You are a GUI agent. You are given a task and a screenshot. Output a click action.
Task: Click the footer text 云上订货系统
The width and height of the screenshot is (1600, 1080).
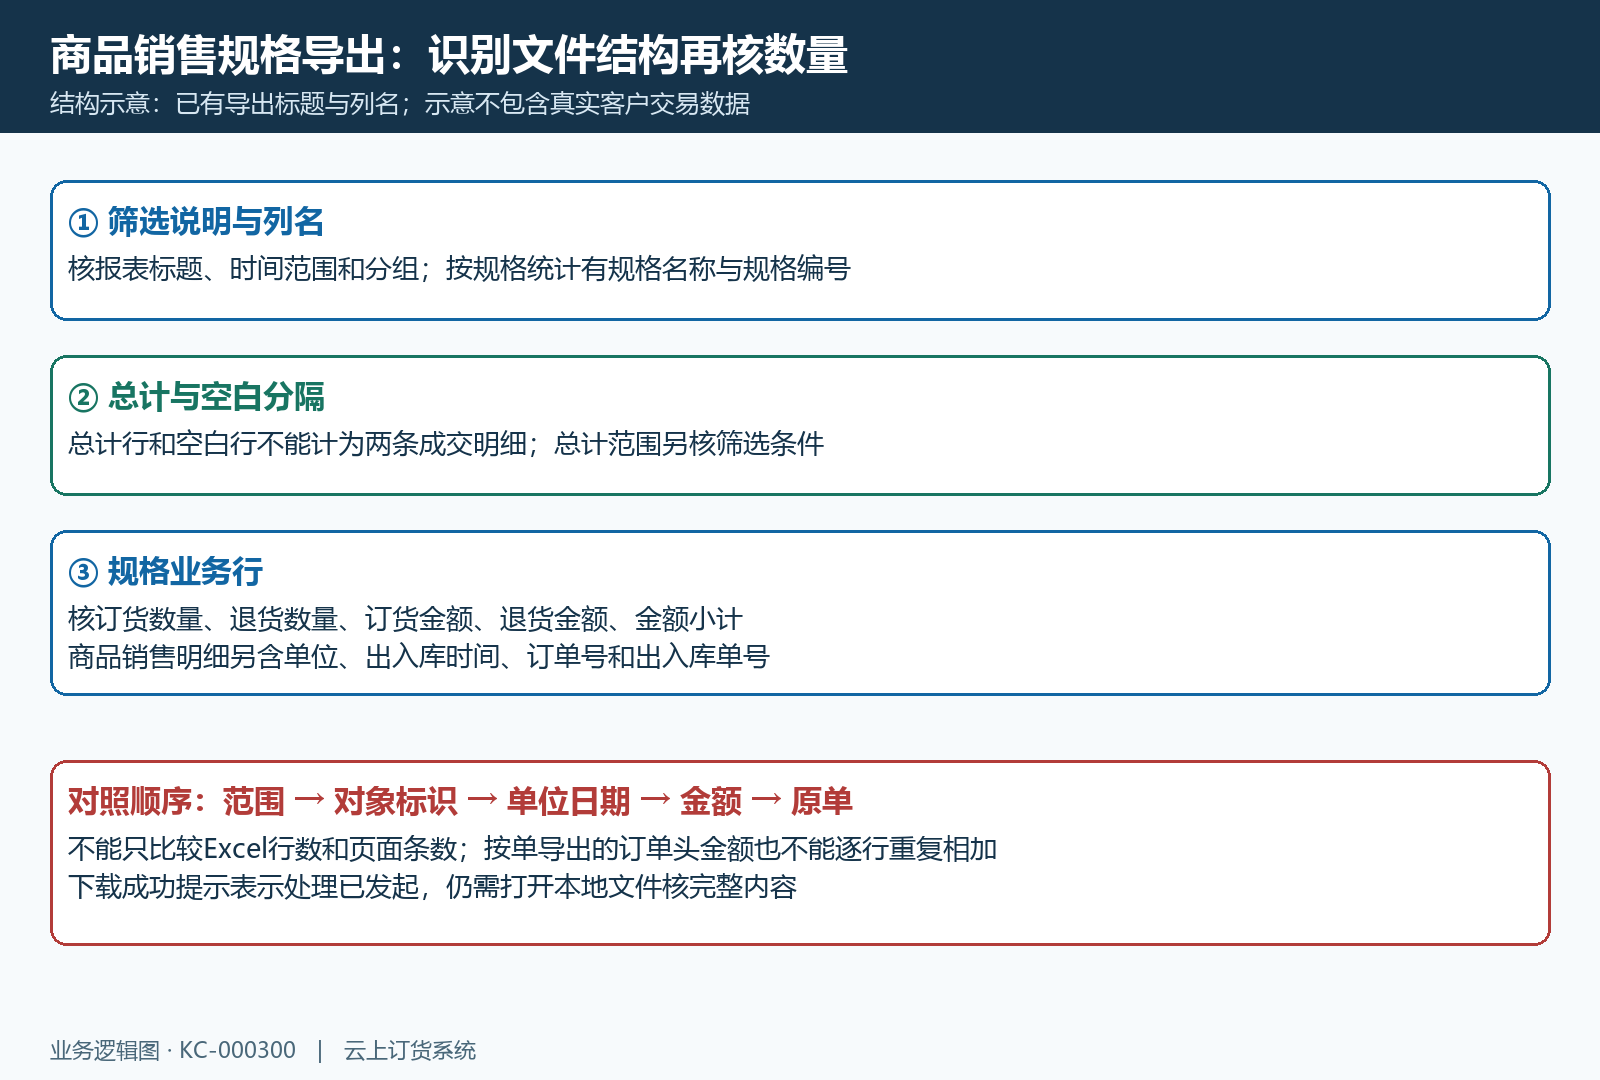click(x=410, y=1051)
